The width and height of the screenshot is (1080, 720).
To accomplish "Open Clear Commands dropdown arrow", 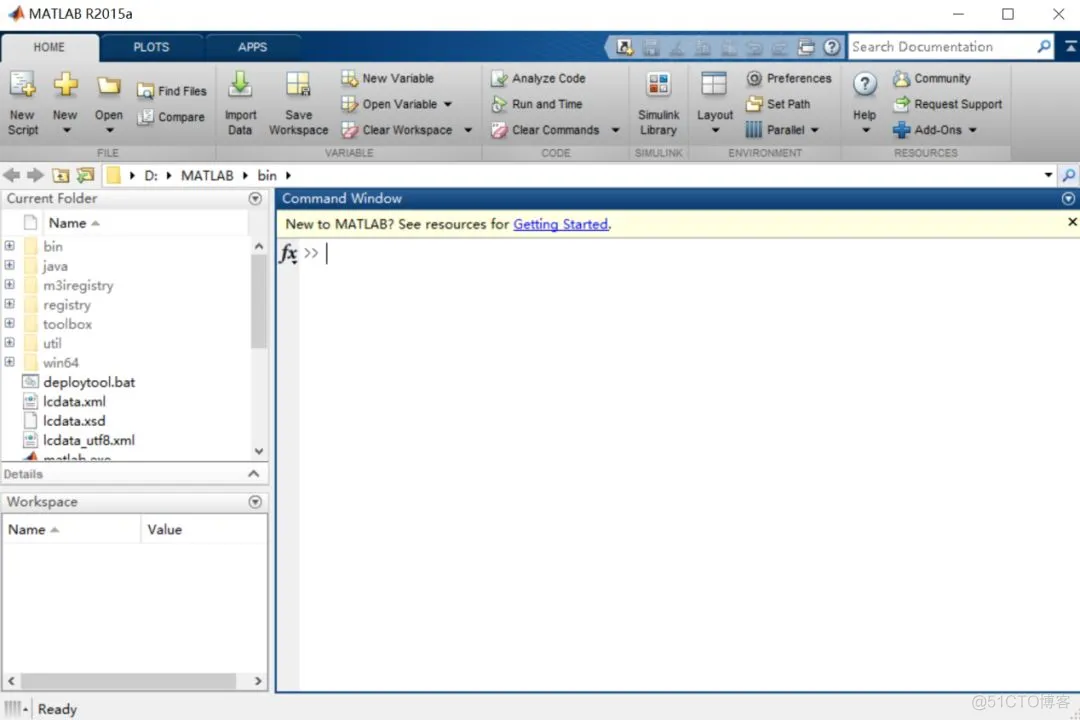I will 616,130.
